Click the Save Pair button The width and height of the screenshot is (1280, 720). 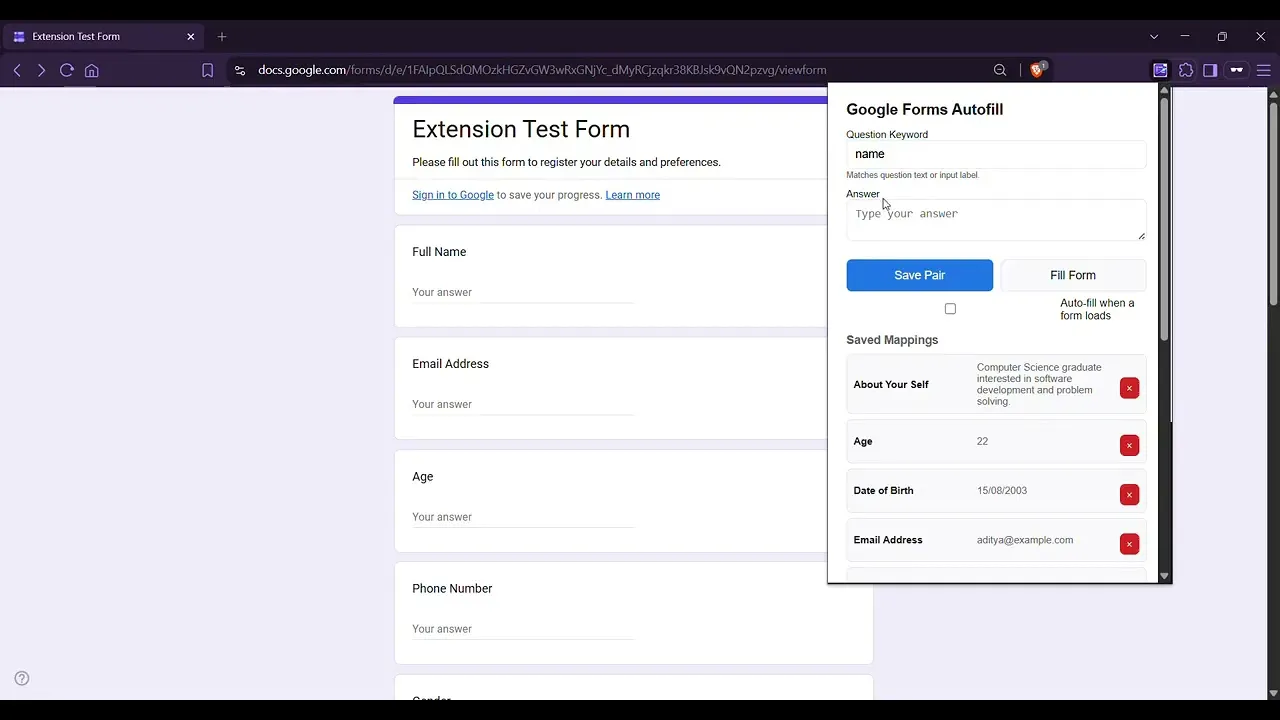click(x=920, y=275)
